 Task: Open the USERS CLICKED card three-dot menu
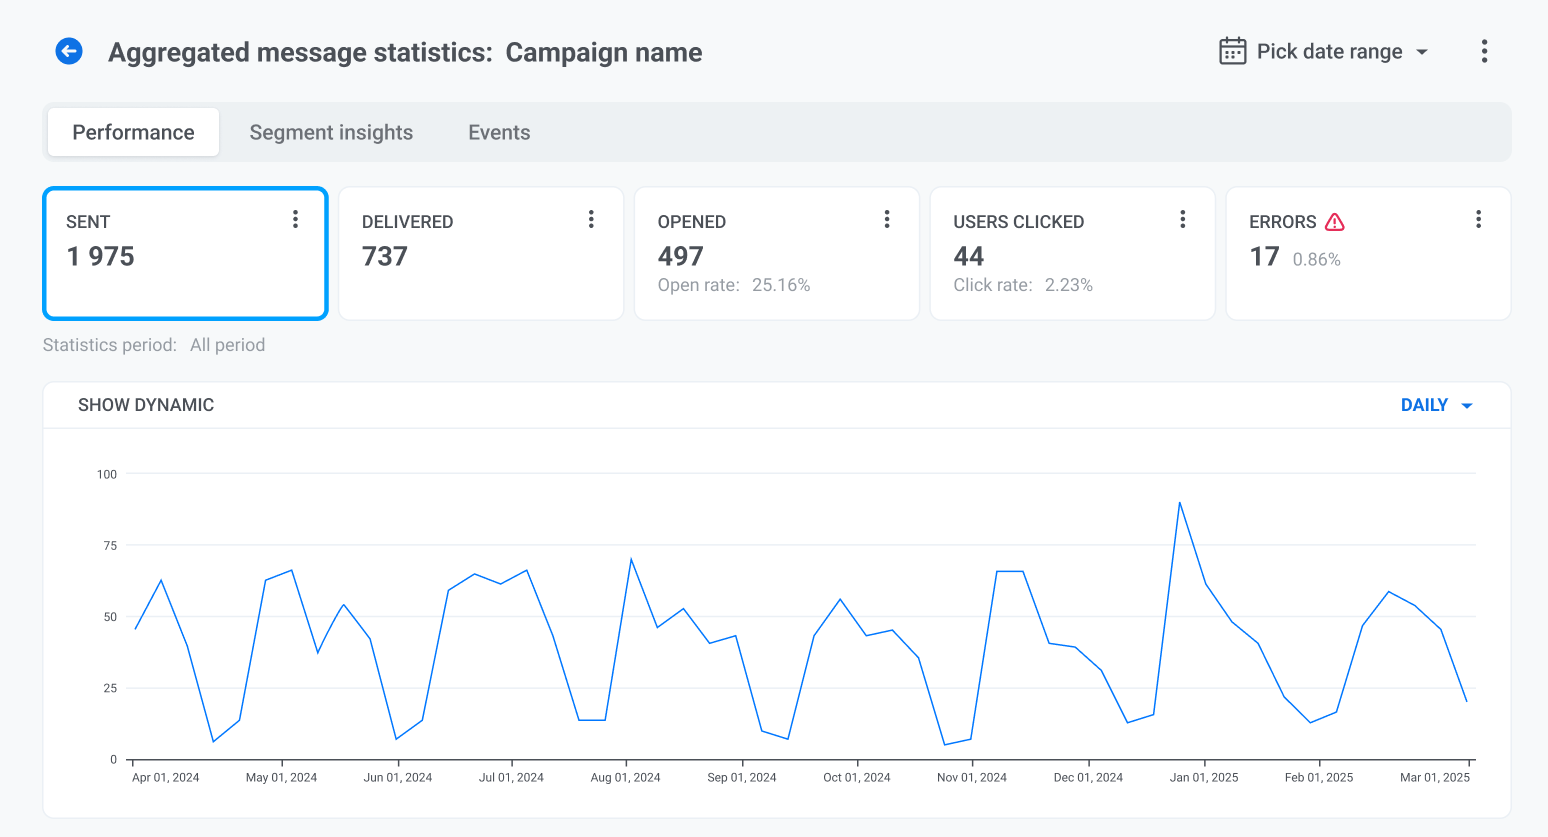(x=1182, y=219)
